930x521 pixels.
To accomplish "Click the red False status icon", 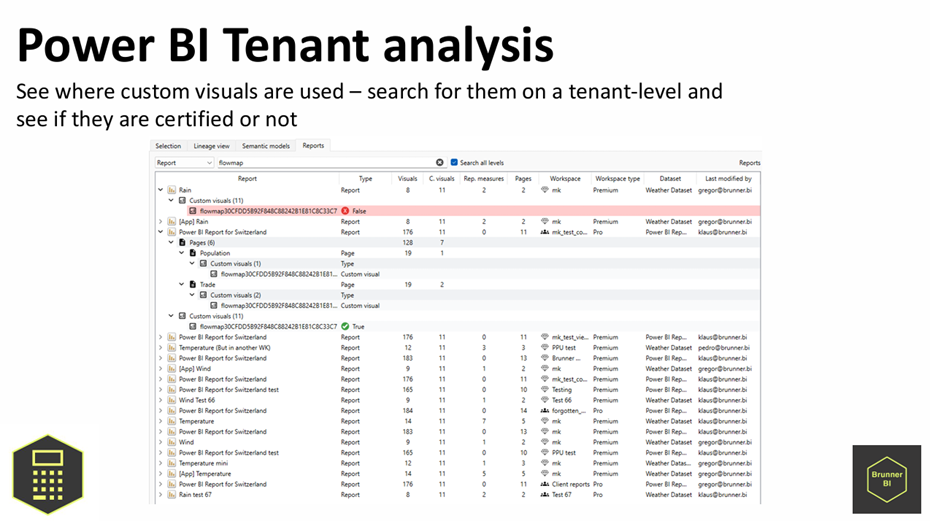I will [x=345, y=211].
